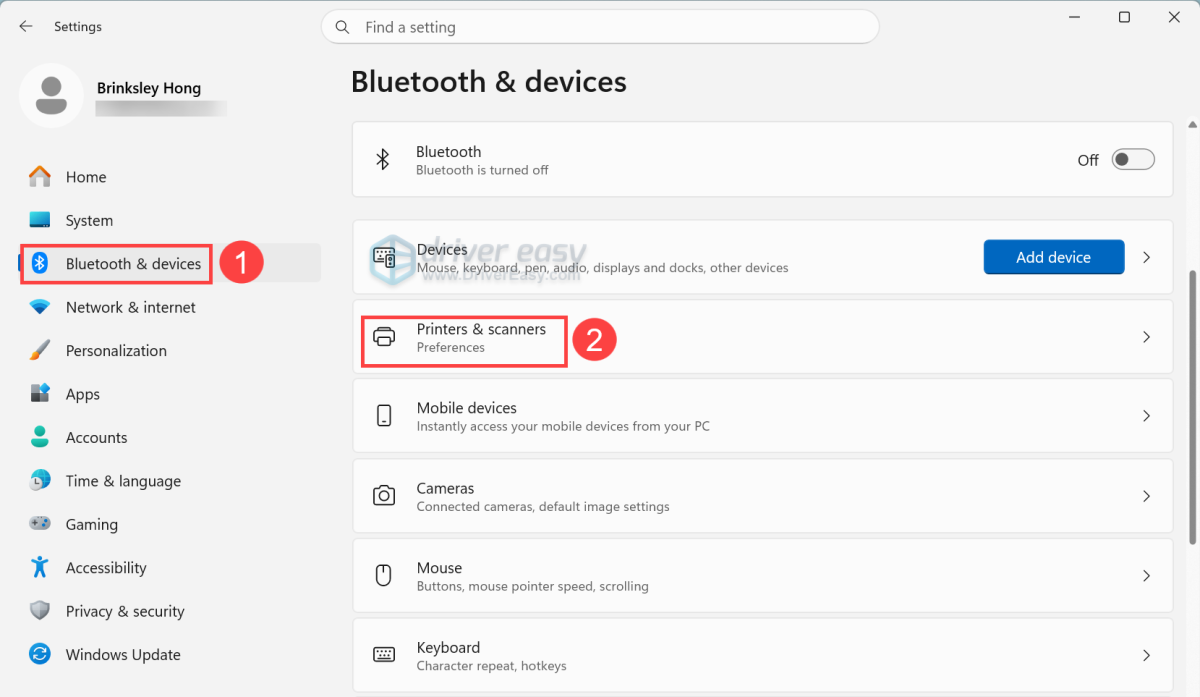This screenshot has height=697, width=1200.
Task: Select Bluetooth & devices in sidebar
Action: [170, 264]
